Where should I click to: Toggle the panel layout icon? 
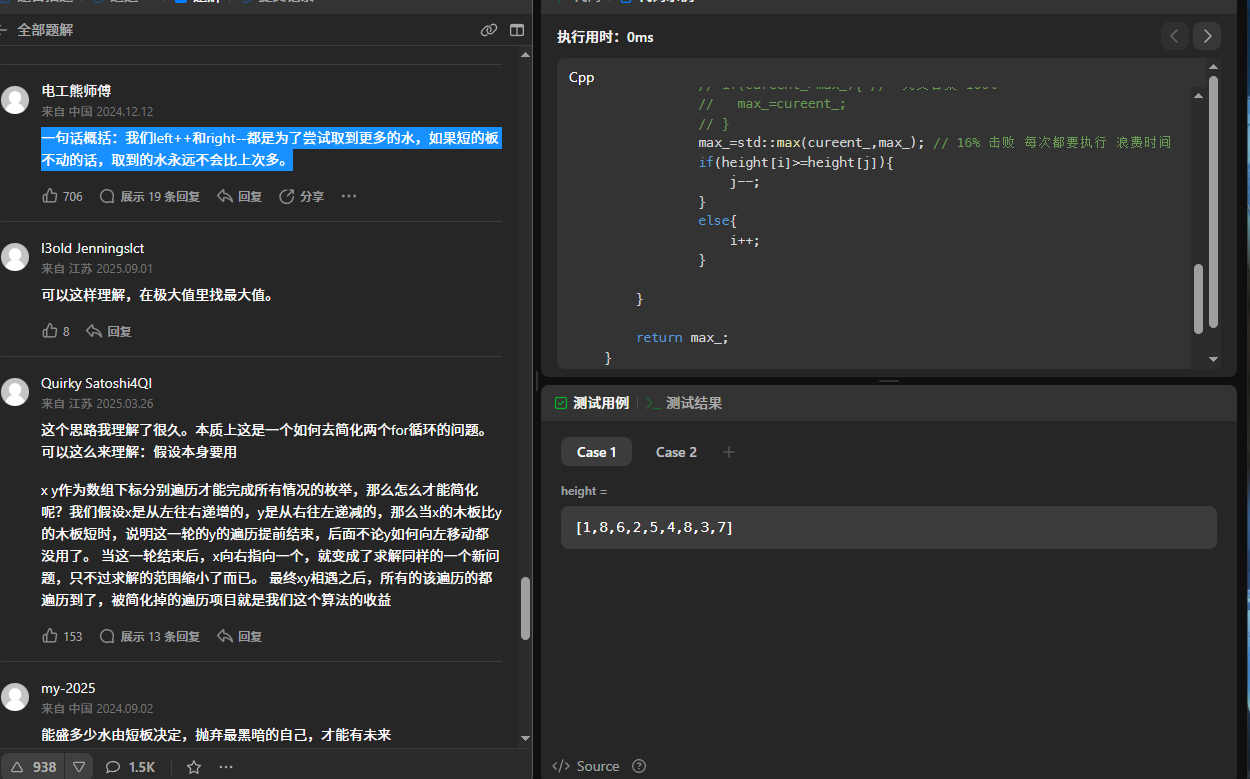click(x=517, y=30)
